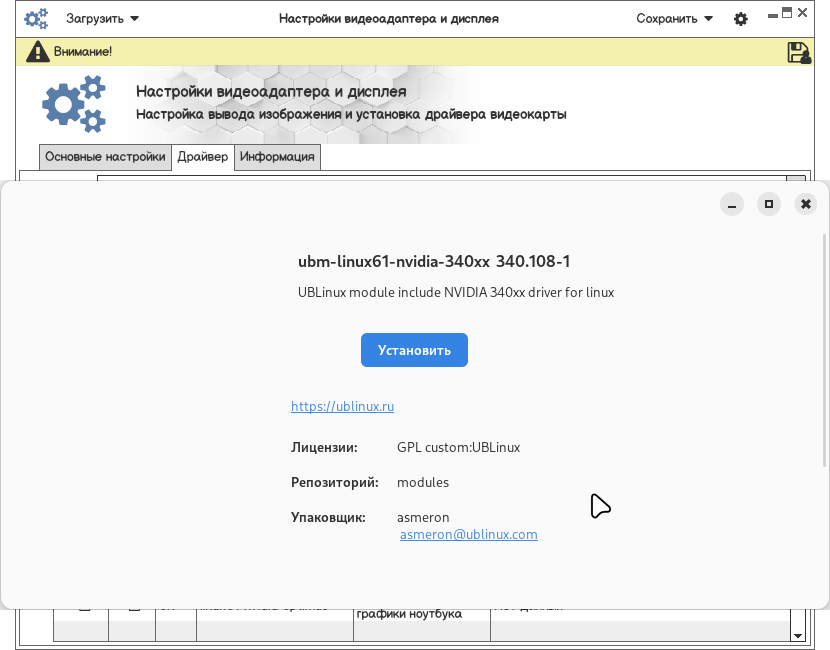The width and height of the screenshot is (830, 650).
Task: Maximize the package details dialog
Action: click(x=769, y=204)
